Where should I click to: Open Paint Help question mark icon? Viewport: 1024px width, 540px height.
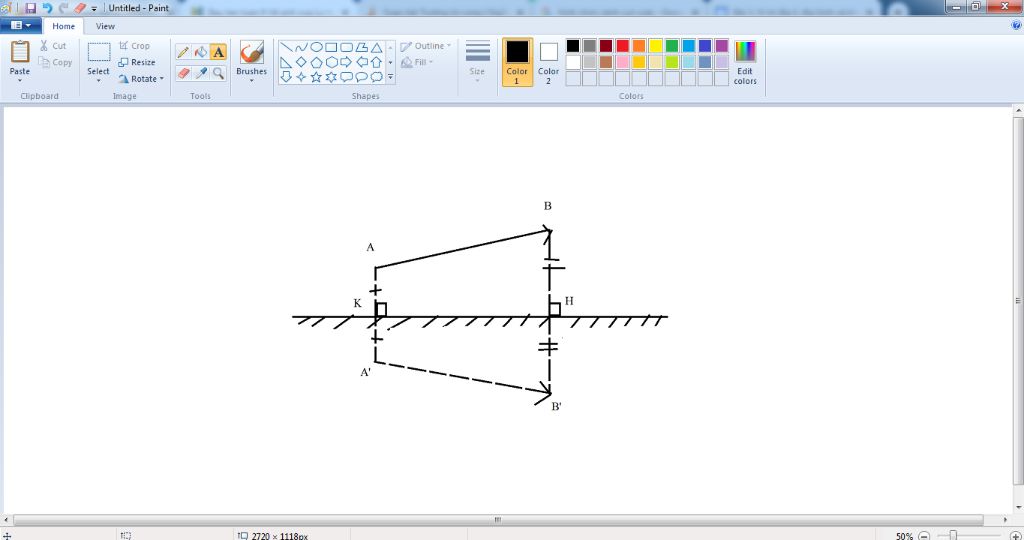pos(1016,25)
